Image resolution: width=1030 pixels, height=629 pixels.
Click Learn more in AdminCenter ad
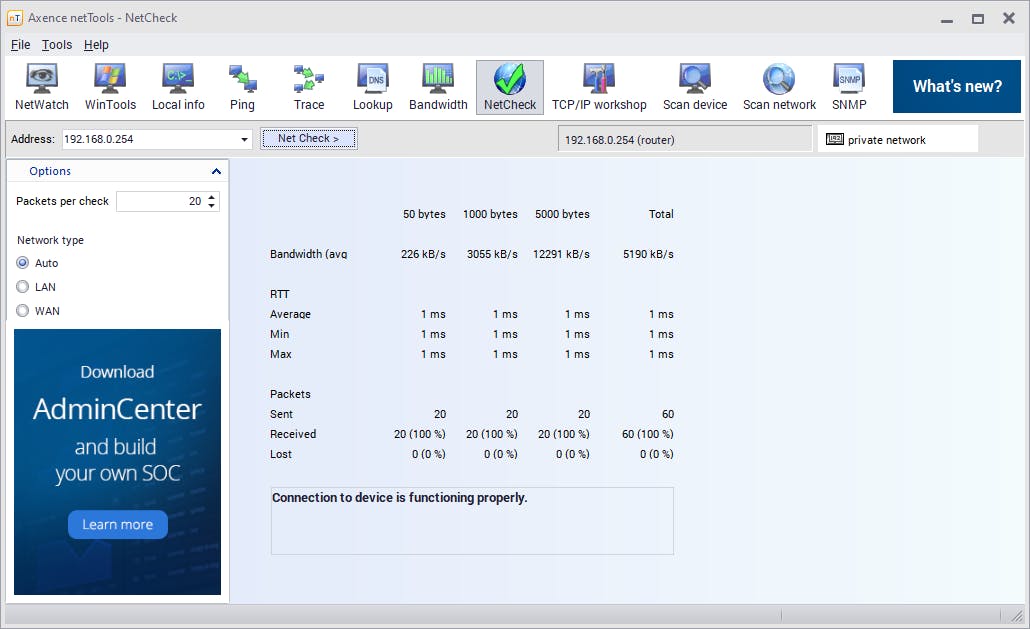pos(118,524)
